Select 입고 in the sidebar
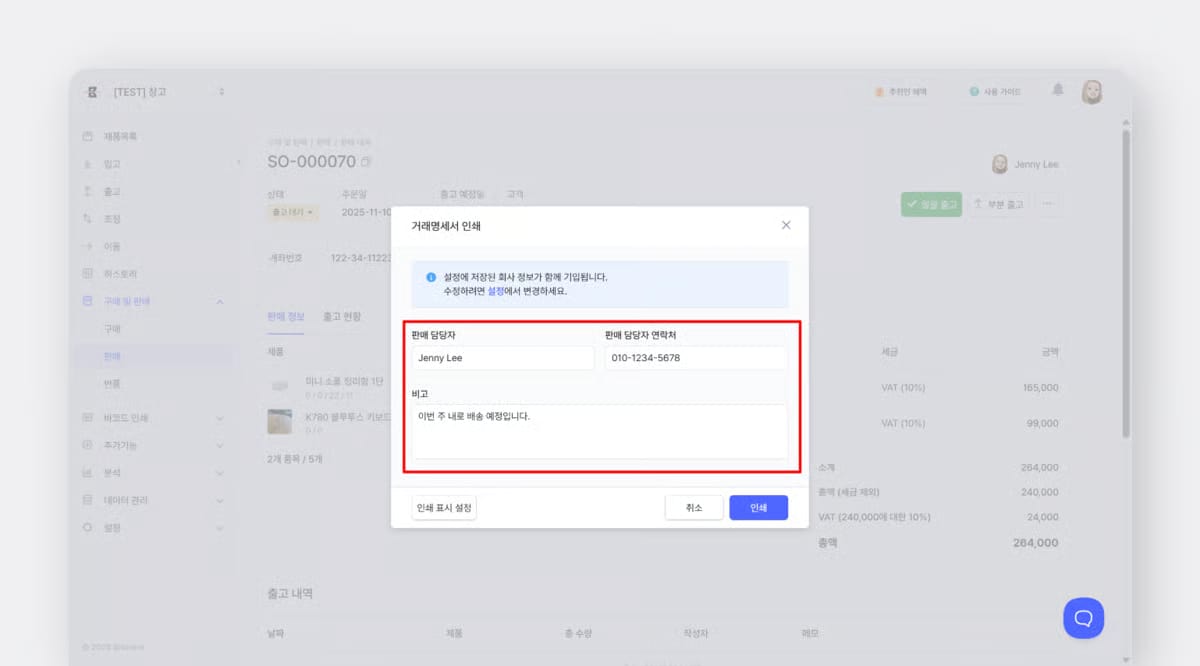The width and height of the screenshot is (1200, 666). point(113,163)
